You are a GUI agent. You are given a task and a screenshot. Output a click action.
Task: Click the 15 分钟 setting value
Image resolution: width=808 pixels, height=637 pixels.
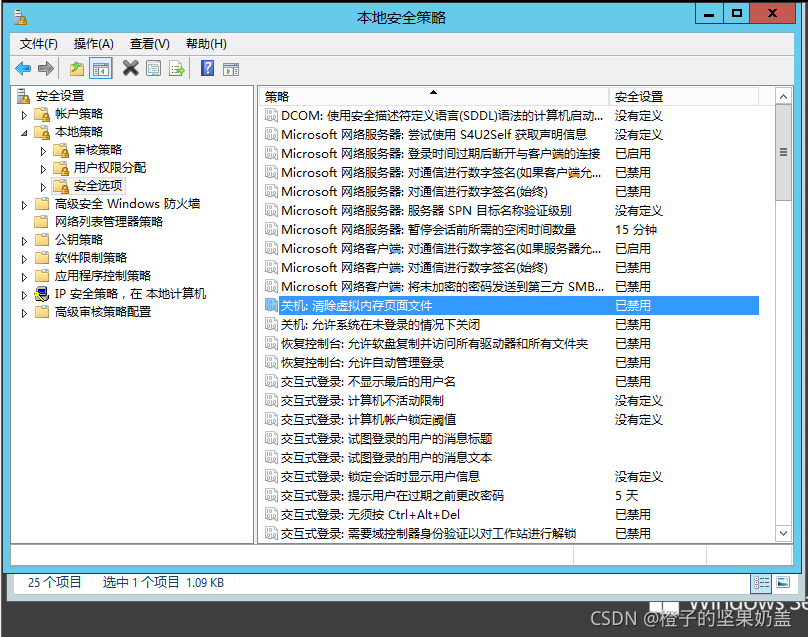(x=636, y=229)
